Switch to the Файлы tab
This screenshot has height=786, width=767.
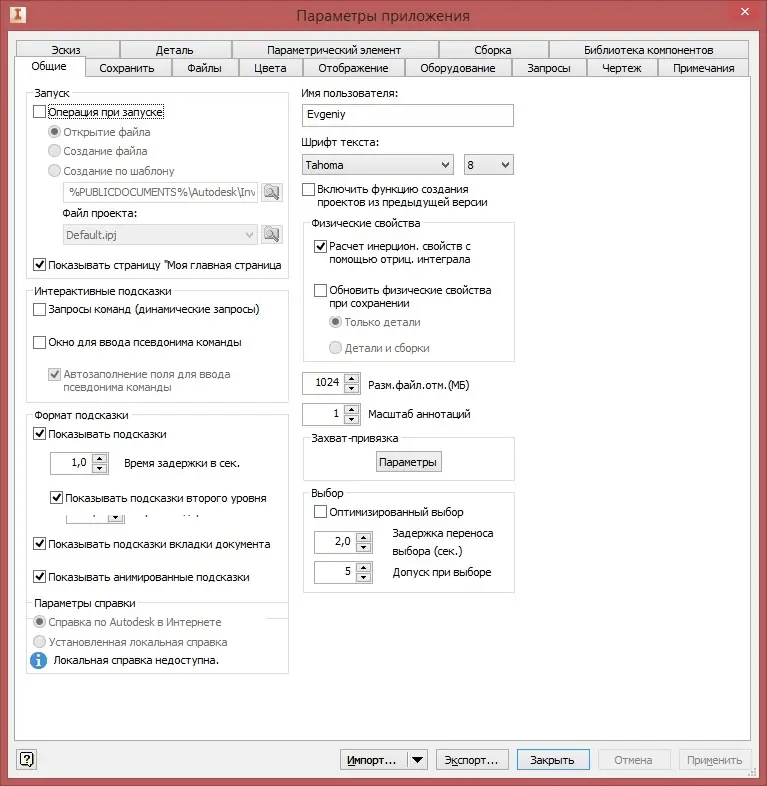click(205, 68)
